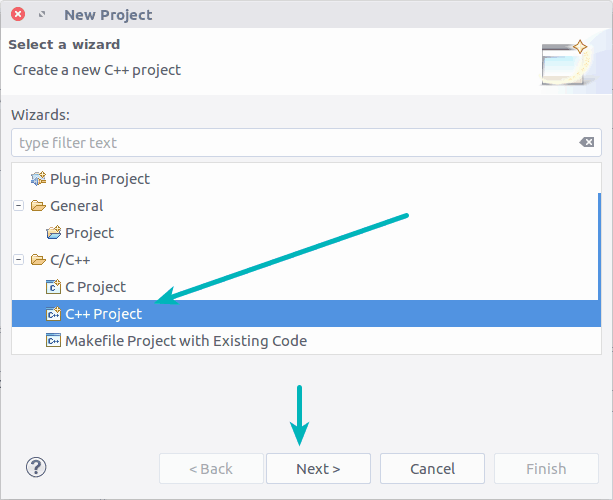The width and height of the screenshot is (613, 500).
Task: Choose the Plug-in Project entry
Action: point(100,179)
